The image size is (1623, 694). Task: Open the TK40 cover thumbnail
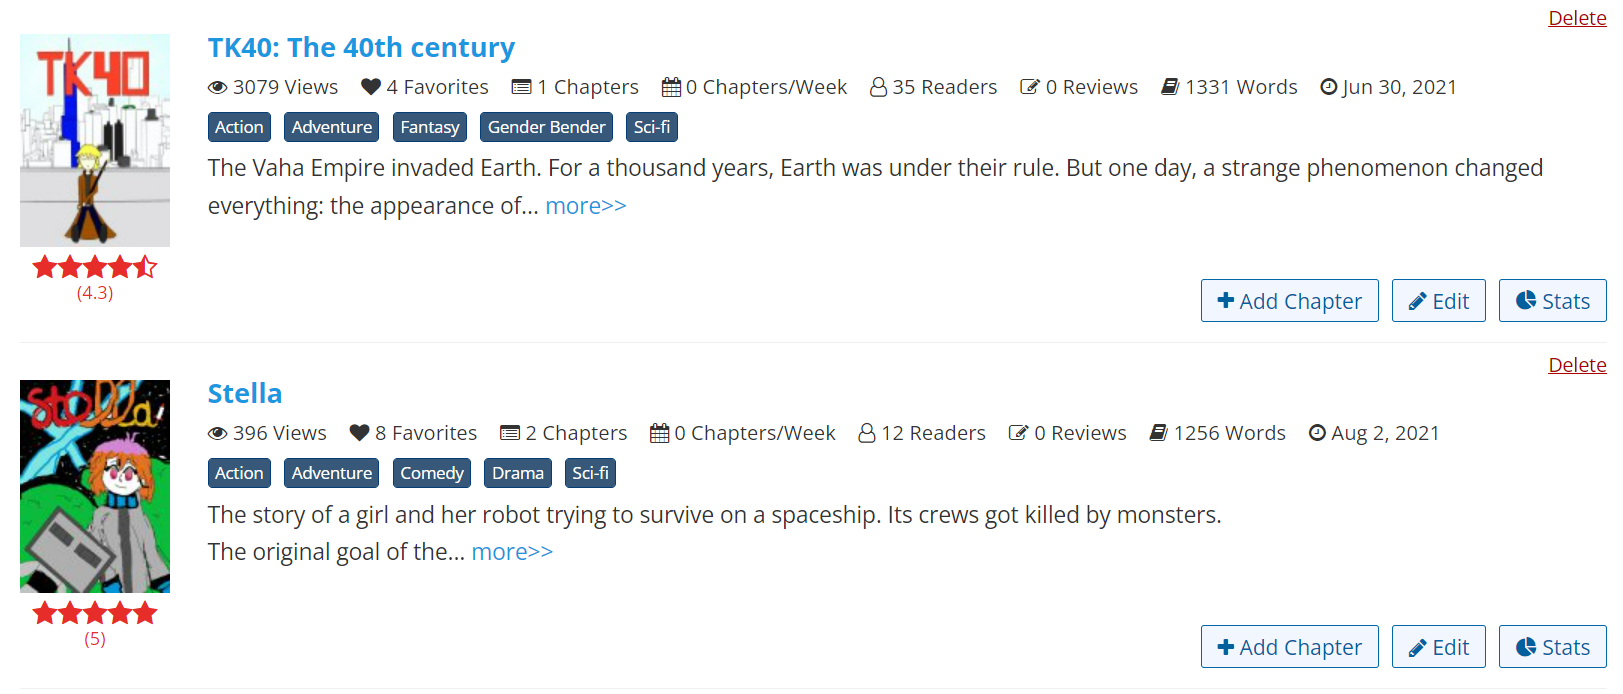[x=95, y=140]
